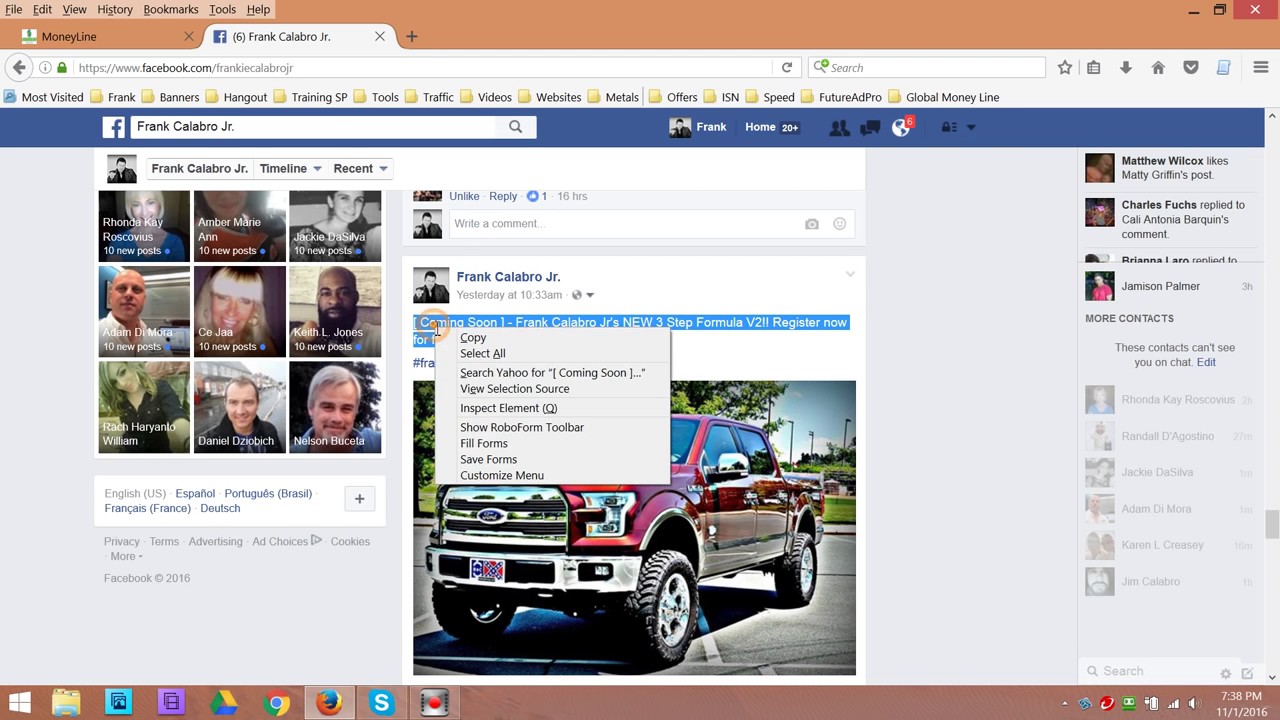Open red Ford truck post image
This screenshot has width=1280, height=720.
pos(634,528)
